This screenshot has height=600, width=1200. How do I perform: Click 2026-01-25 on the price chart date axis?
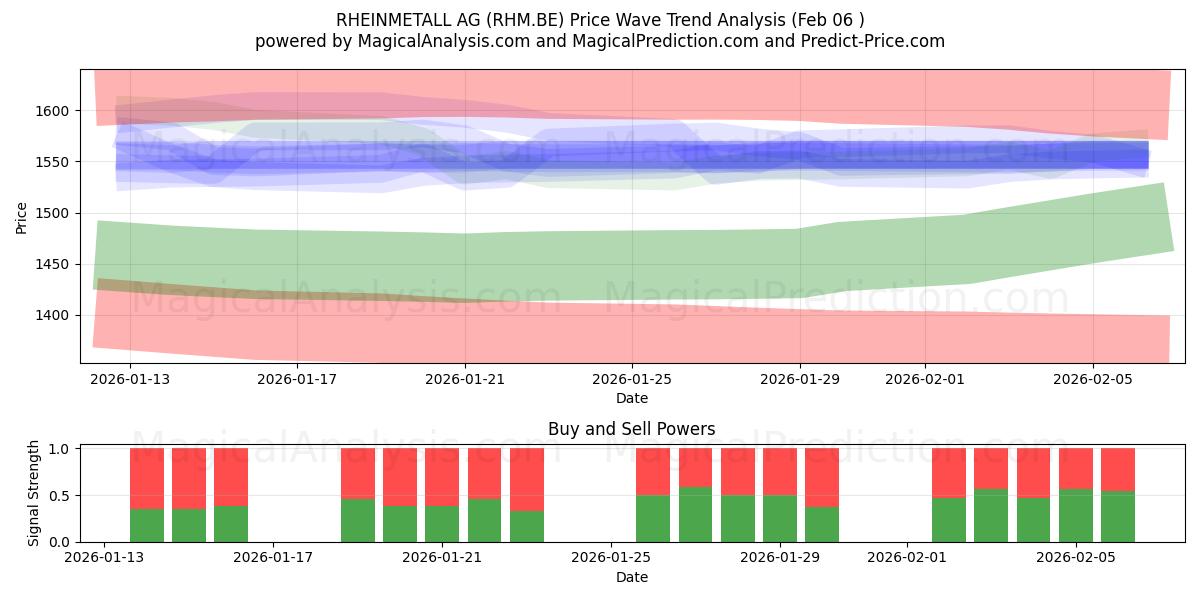point(632,379)
